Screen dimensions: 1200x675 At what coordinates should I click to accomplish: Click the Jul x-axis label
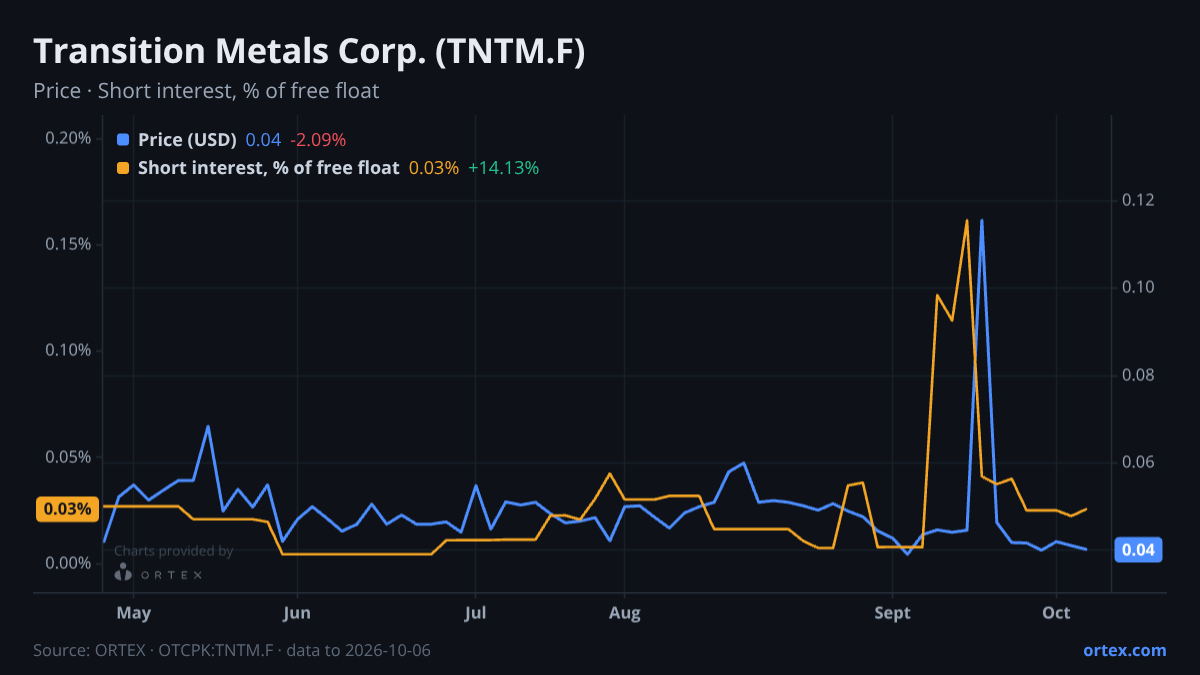point(475,612)
